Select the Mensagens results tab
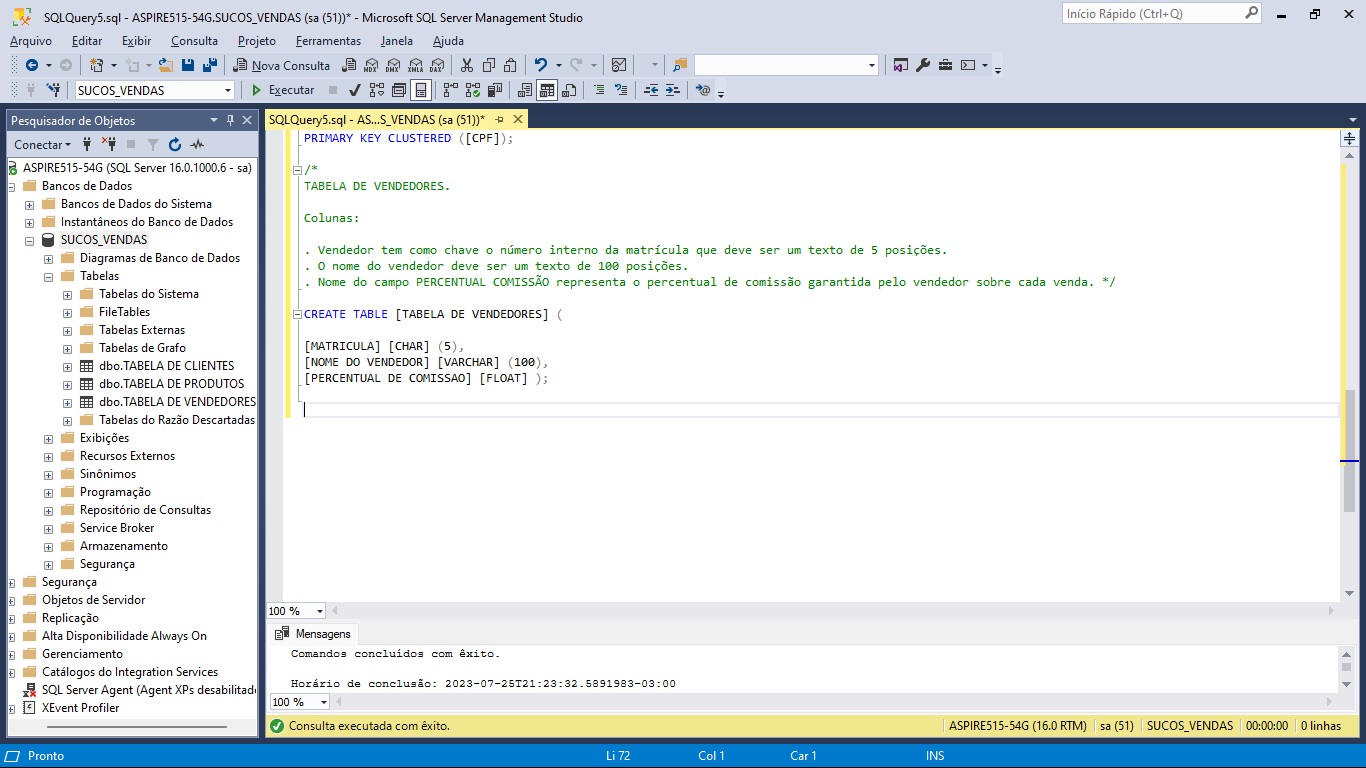 coord(313,634)
